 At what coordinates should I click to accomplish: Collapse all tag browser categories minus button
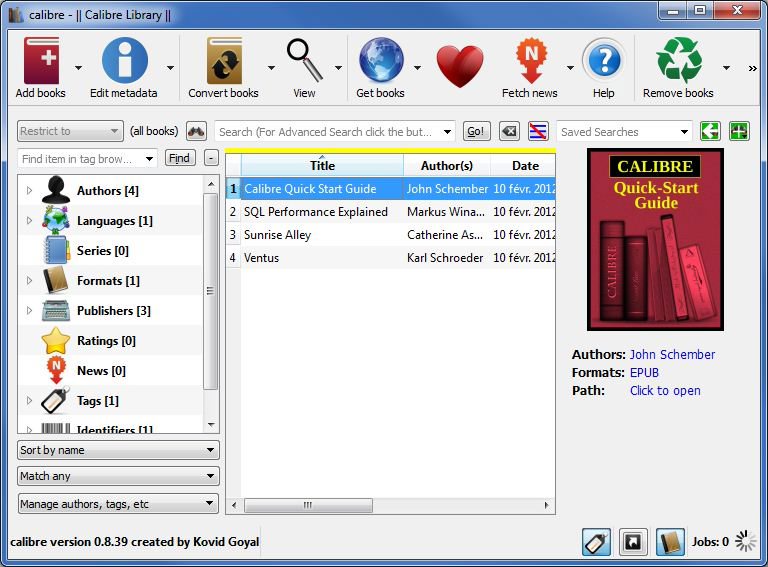click(211, 158)
